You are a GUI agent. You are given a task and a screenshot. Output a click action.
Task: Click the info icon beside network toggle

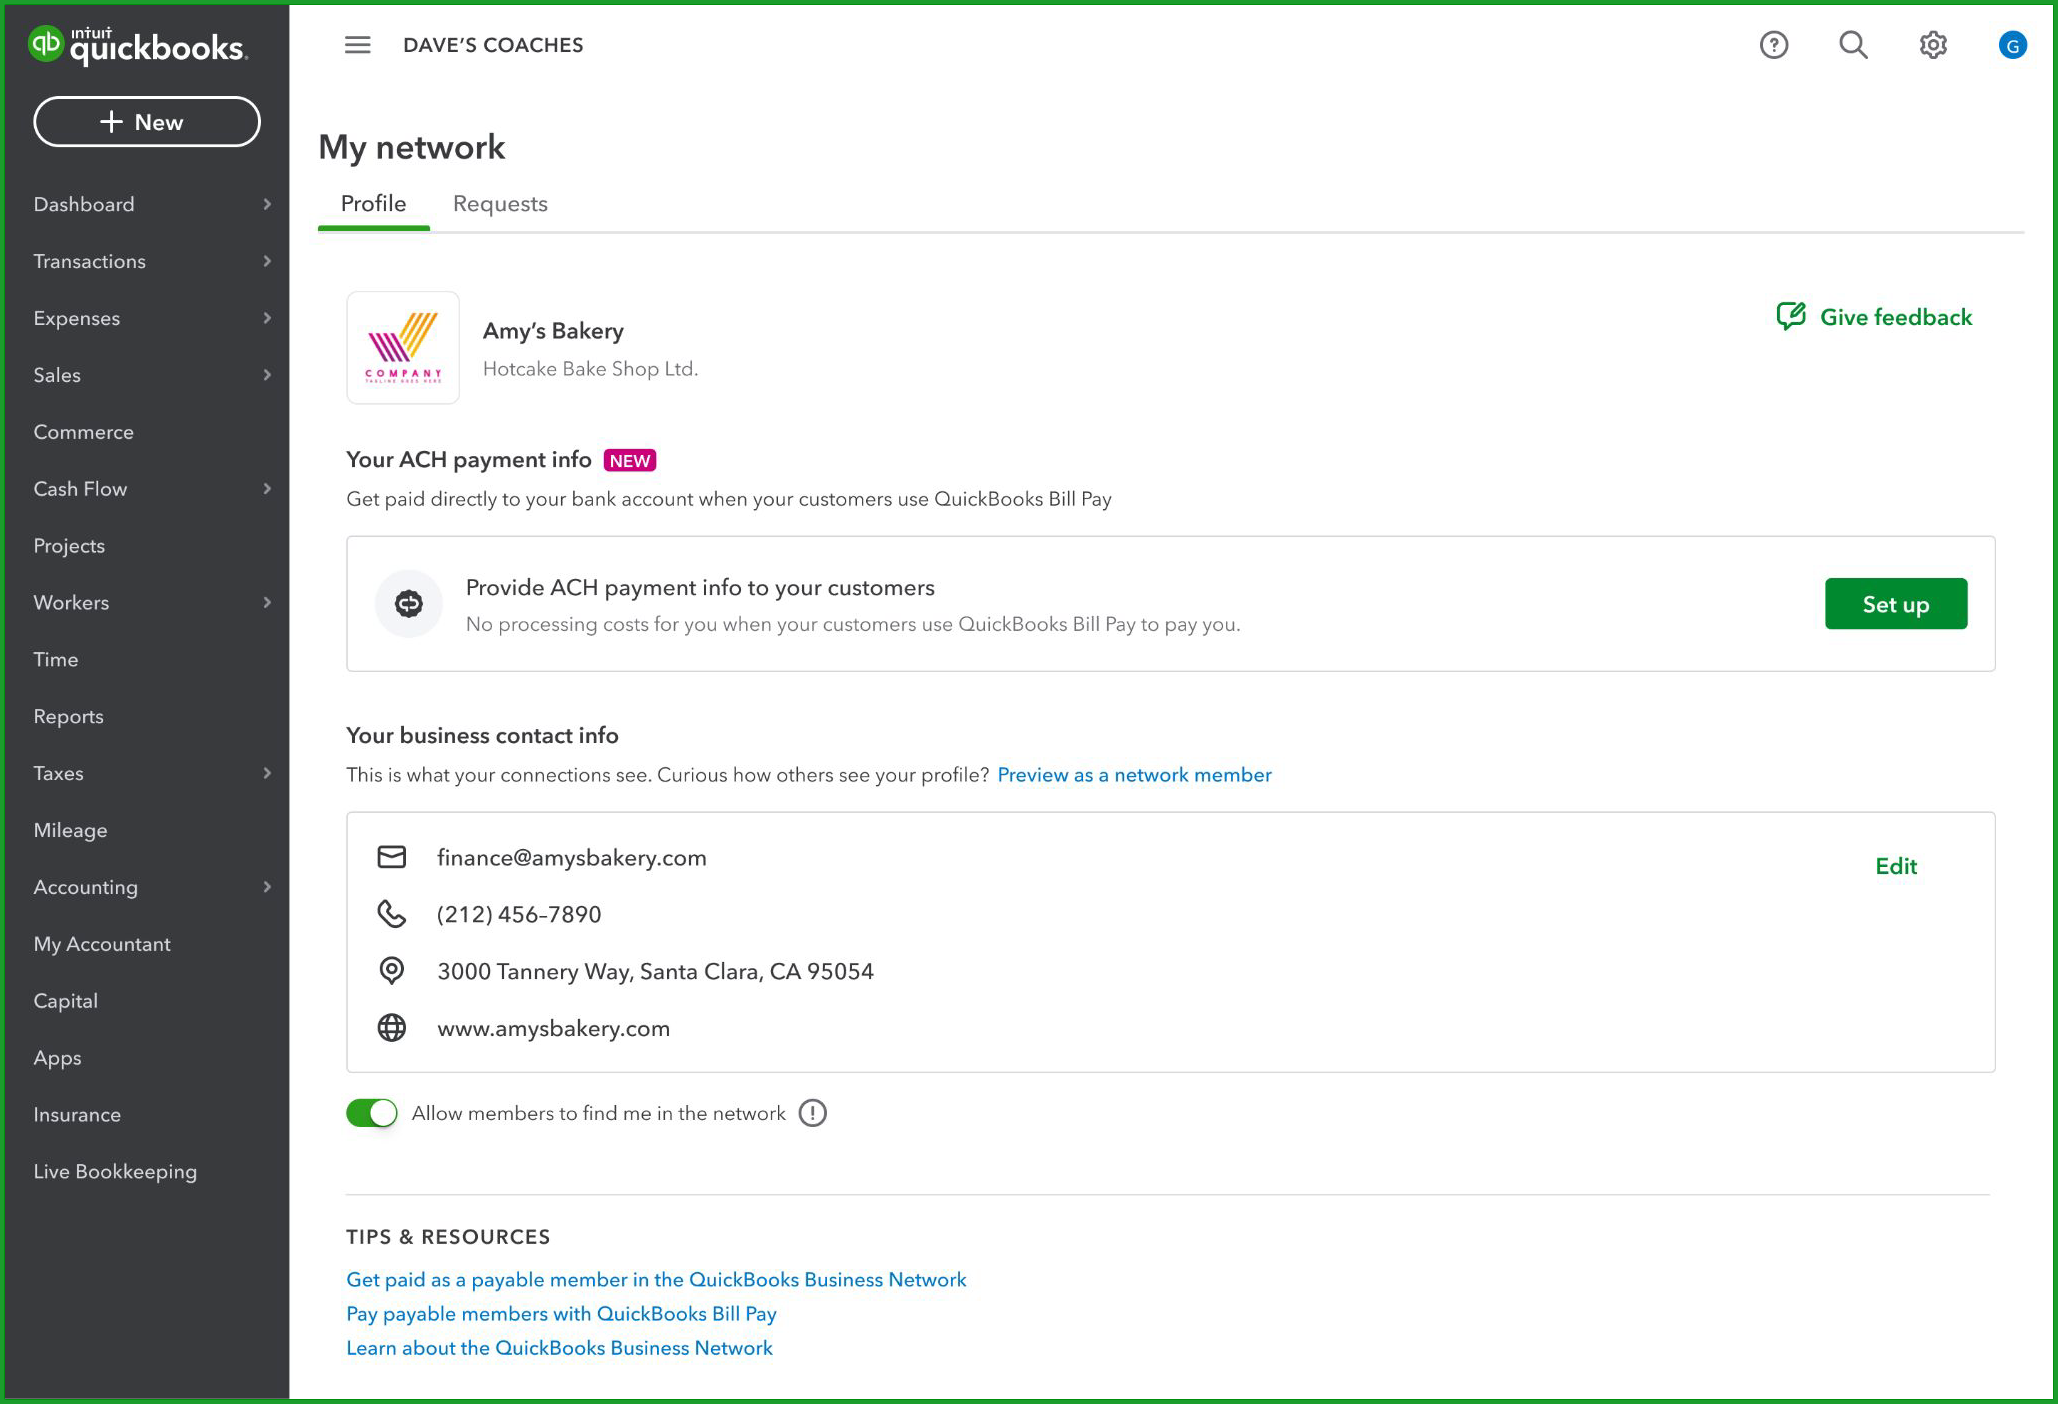point(813,1113)
